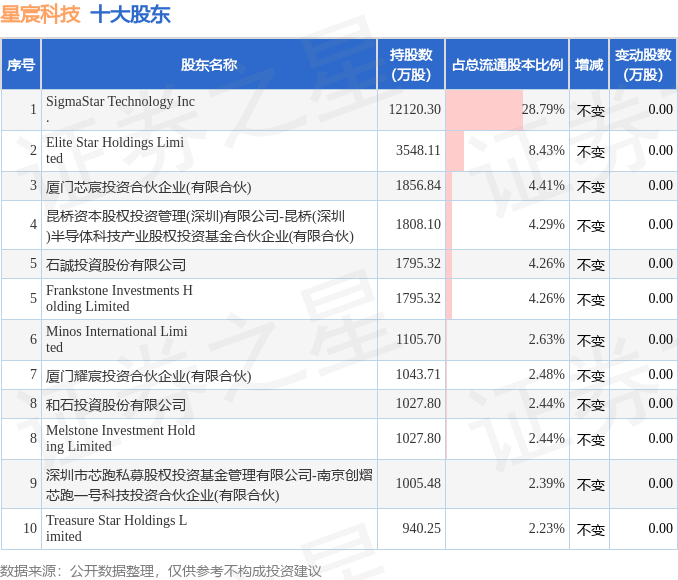Click the SigmaStar row pink proportion bar
This screenshot has height=580, width=678.
484,110
